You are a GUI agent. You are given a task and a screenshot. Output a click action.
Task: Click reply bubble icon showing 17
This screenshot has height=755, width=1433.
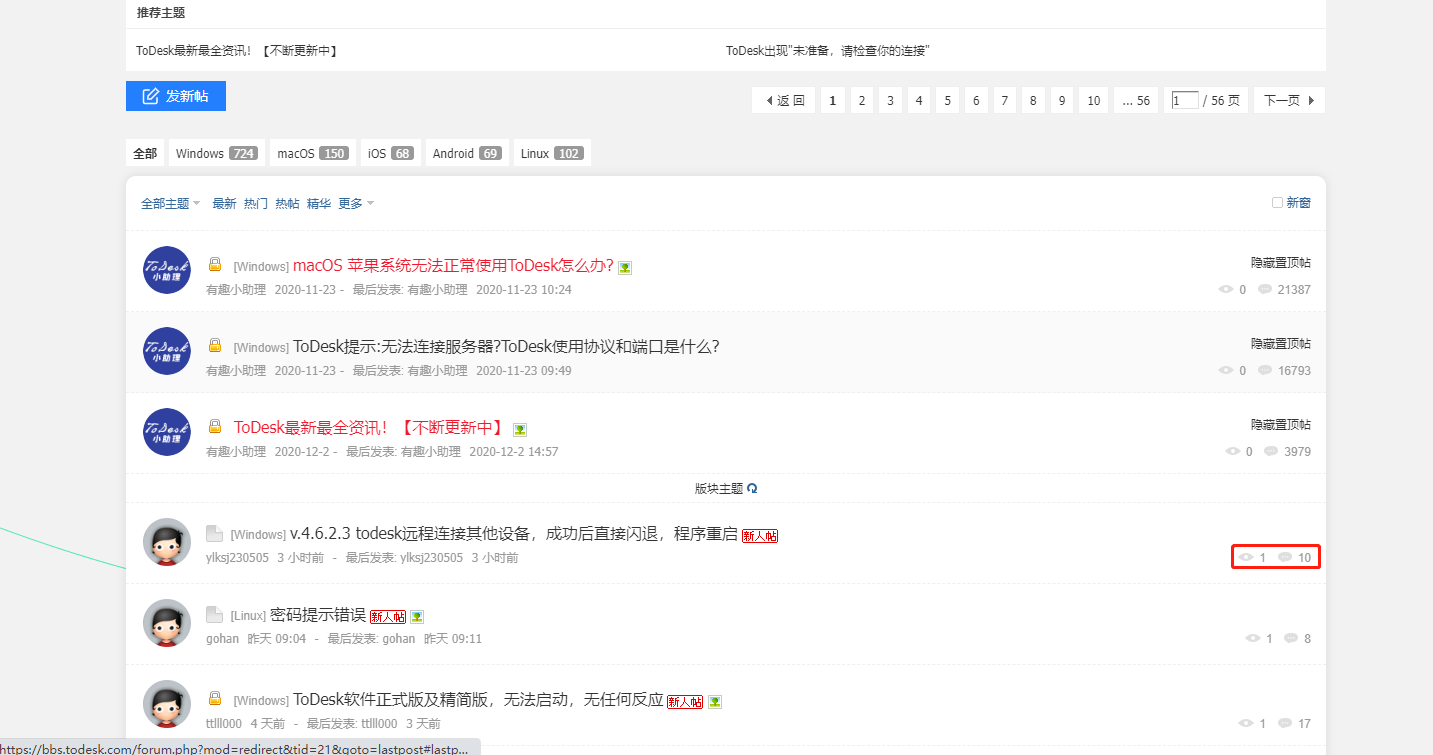pos(1285,723)
